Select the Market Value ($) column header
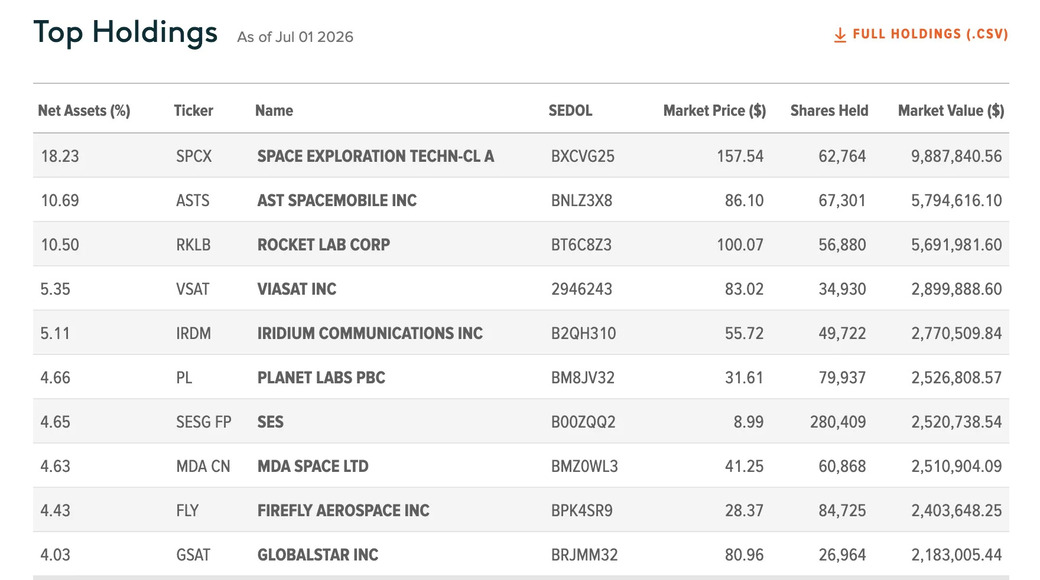This screenshot has width=1040, height=580. click(951, 111)
